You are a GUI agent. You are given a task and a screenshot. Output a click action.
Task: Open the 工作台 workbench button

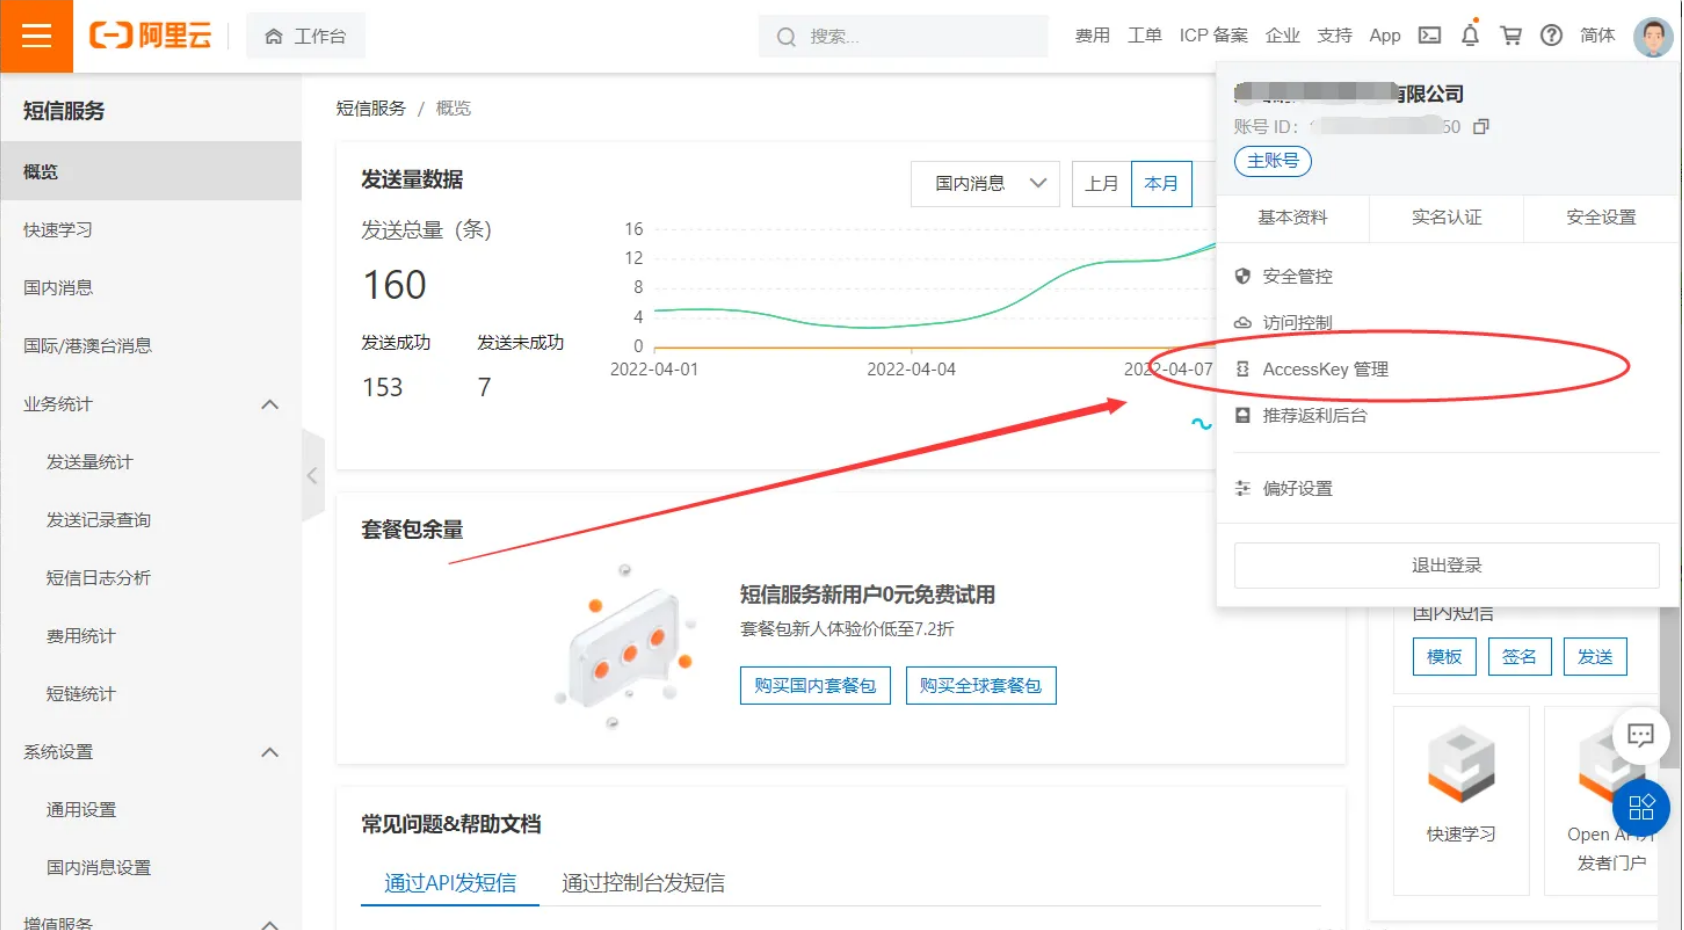(x=305, y=36)
